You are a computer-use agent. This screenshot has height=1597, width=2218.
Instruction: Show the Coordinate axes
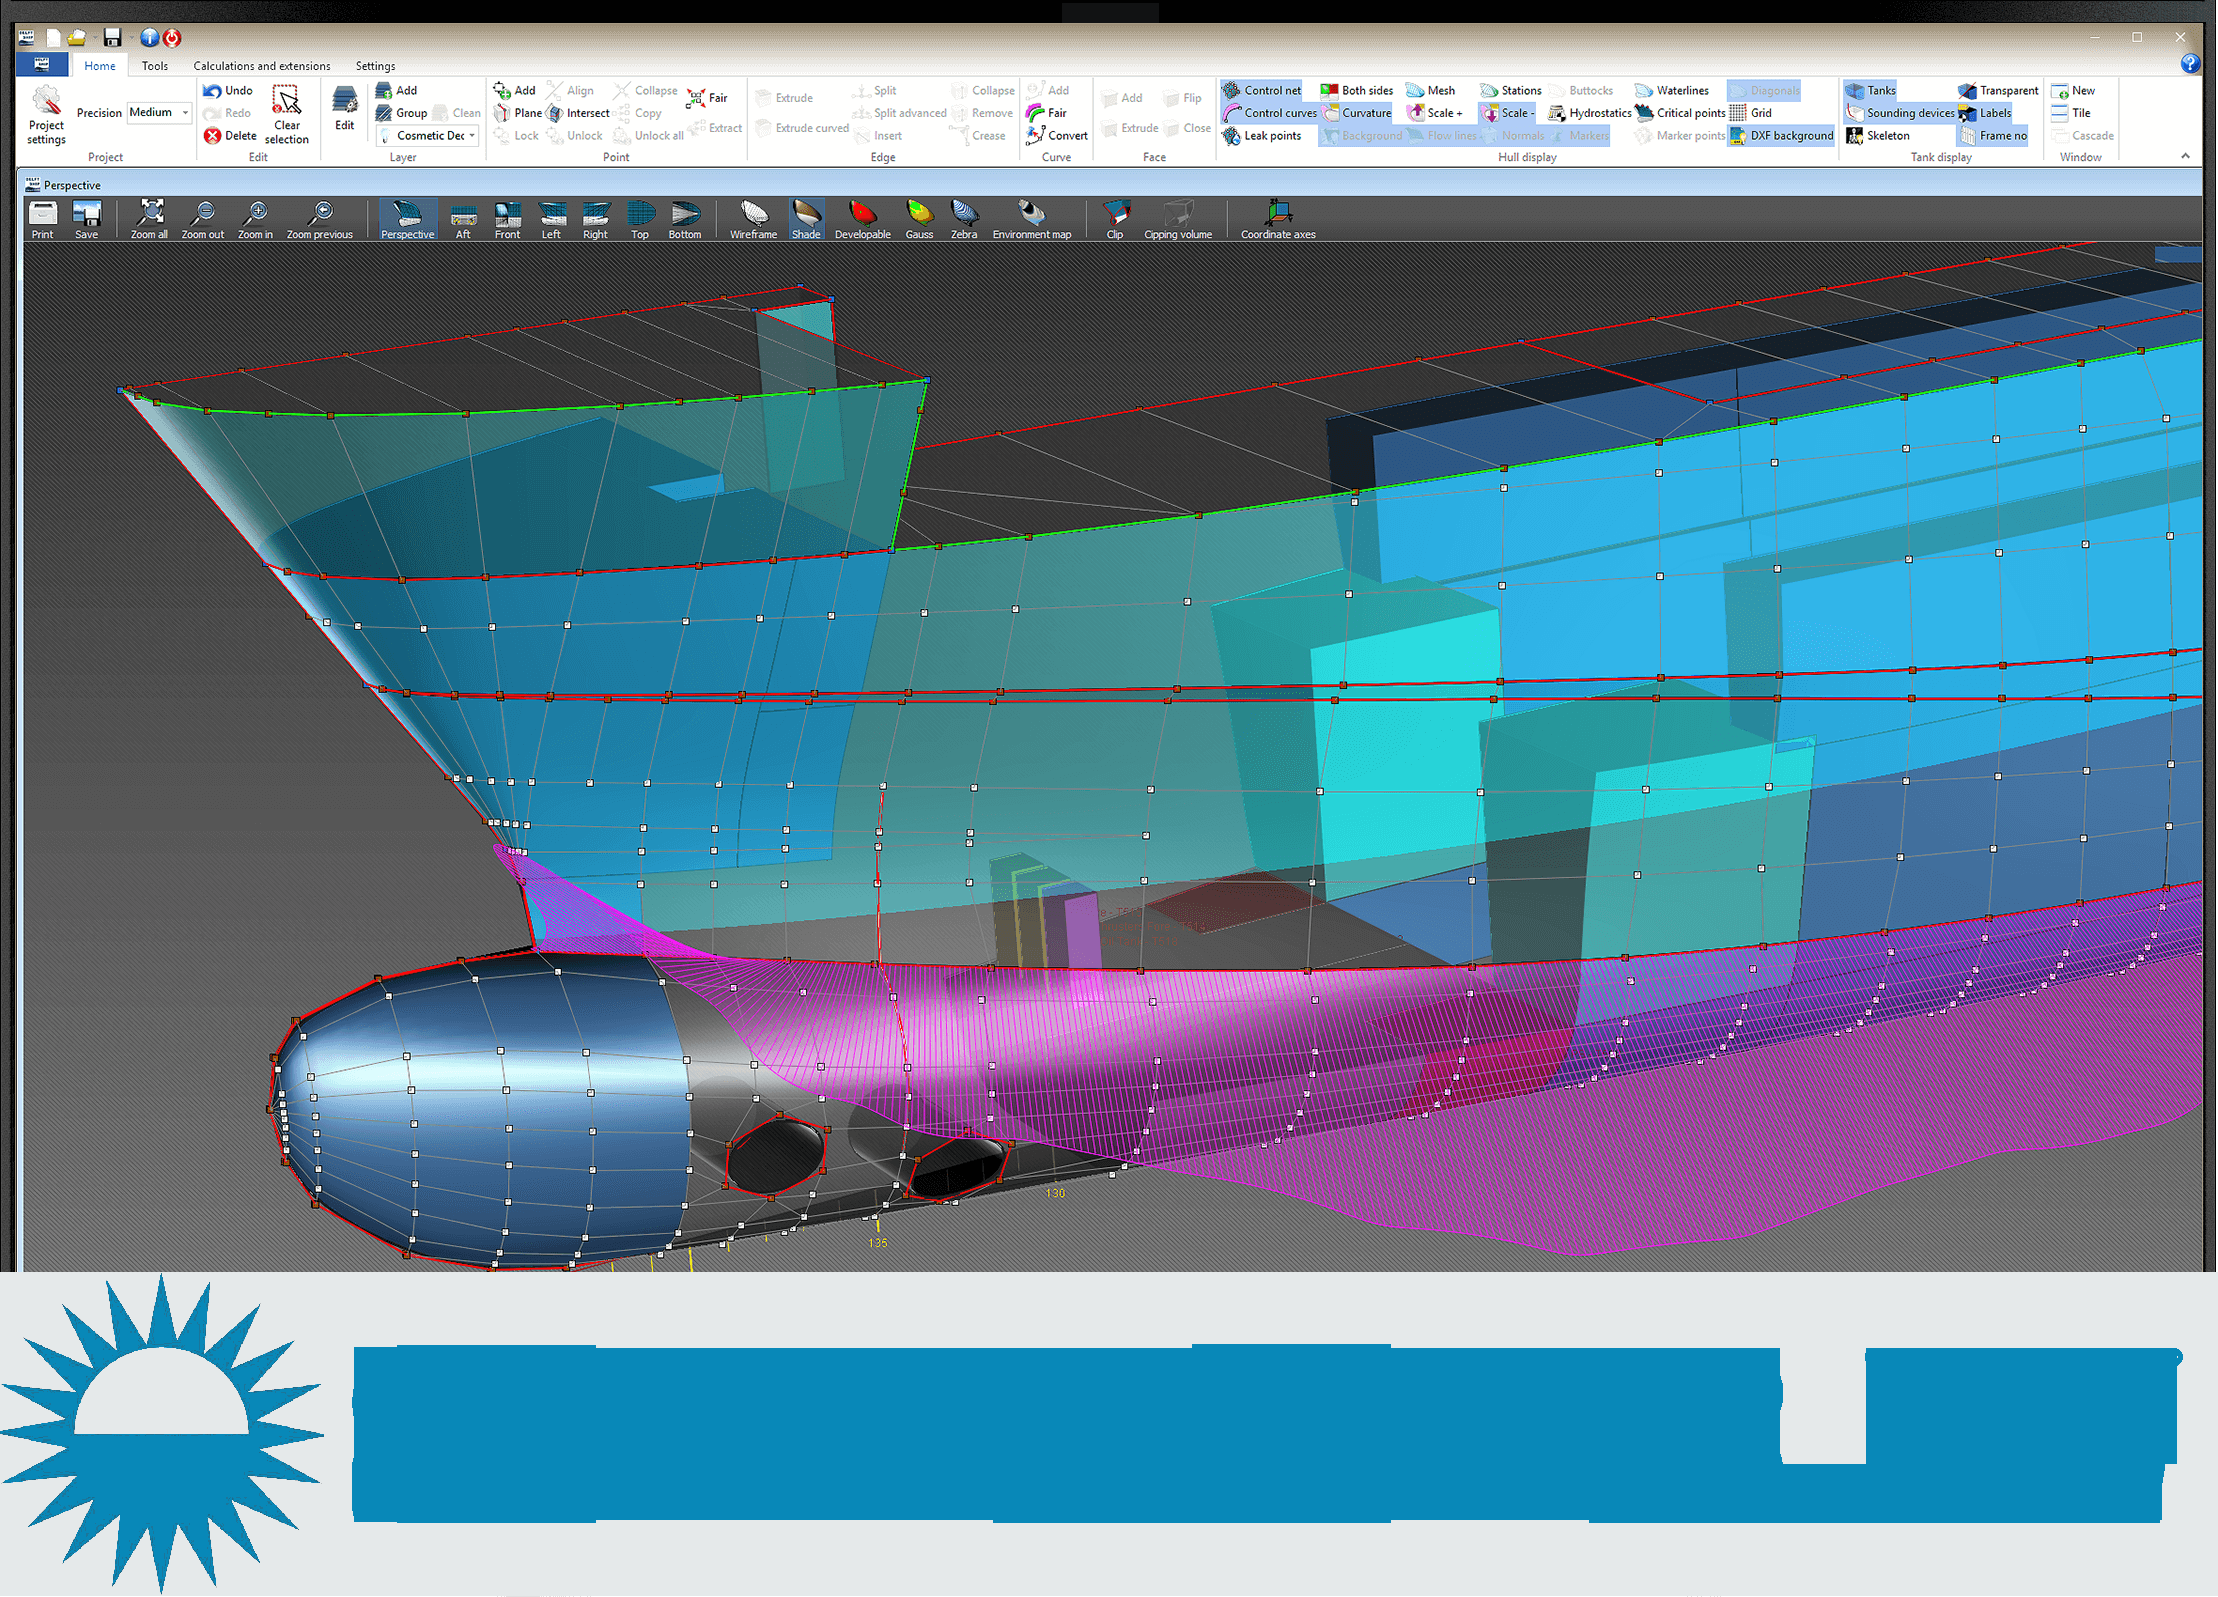(1278, 218)
